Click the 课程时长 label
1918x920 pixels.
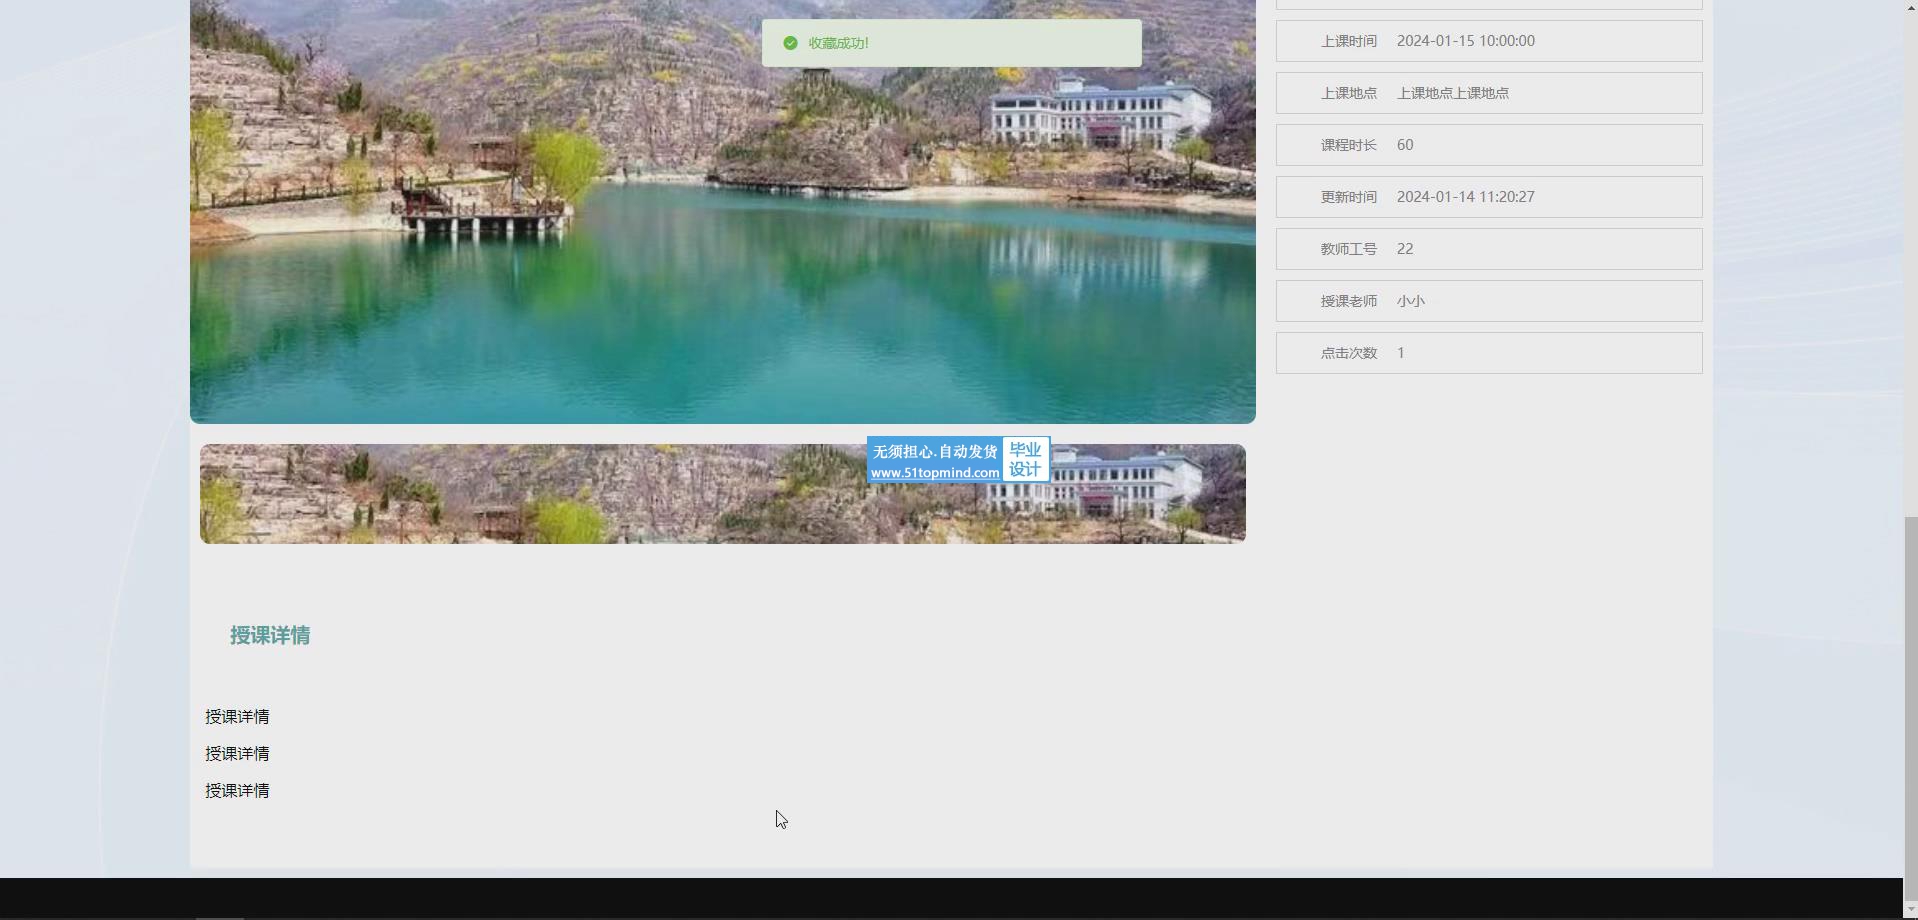(x=1348, y=145)
